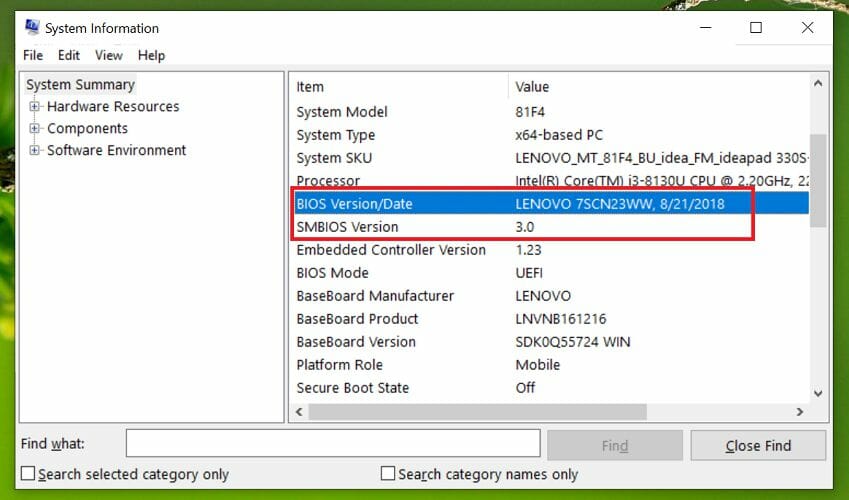Select the Embedded Controller Version row
The image size is (849, 500).
tap(550, 250)
